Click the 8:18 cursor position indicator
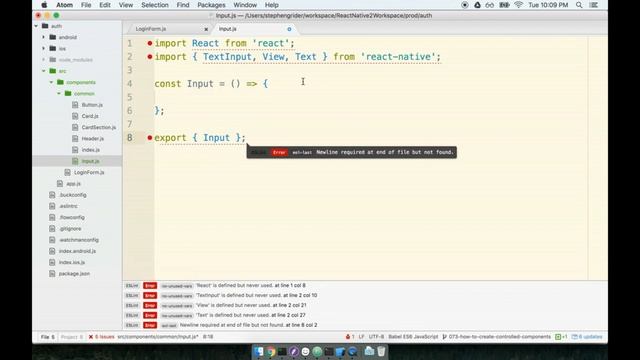This screenshot has width=640, height=360. click(x=208, y=337)
